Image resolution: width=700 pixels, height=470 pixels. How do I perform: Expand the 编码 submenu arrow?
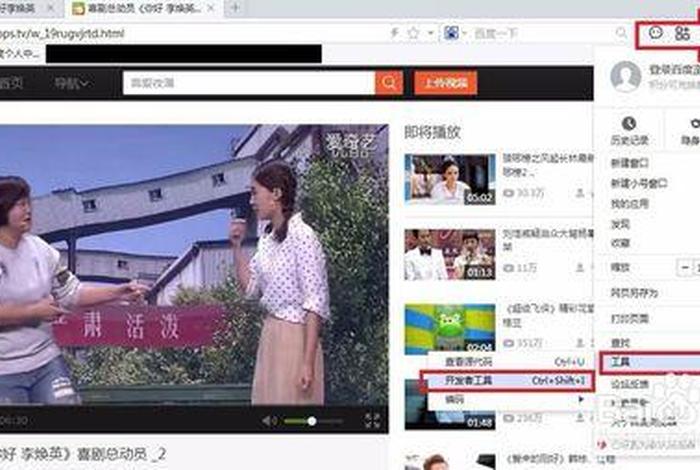(581, 399)
